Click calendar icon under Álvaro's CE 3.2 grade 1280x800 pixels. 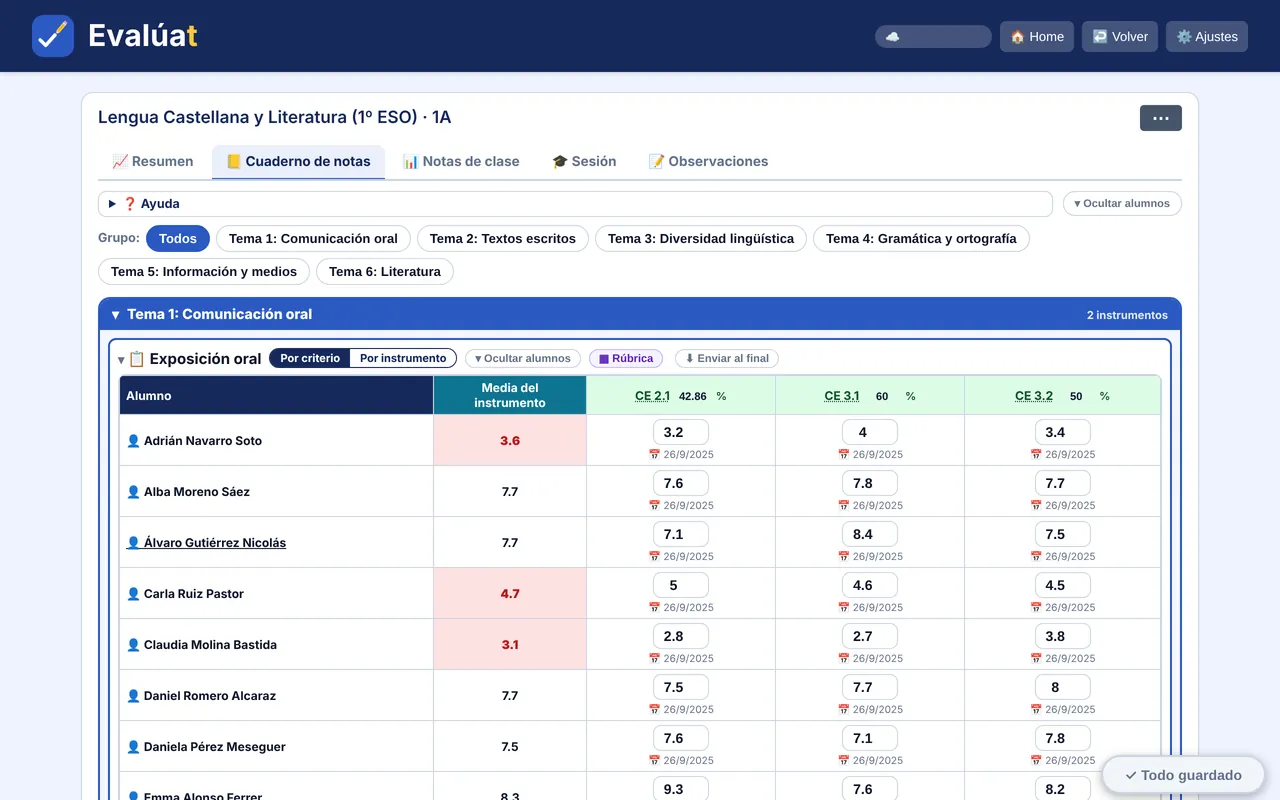(1036, 557)
